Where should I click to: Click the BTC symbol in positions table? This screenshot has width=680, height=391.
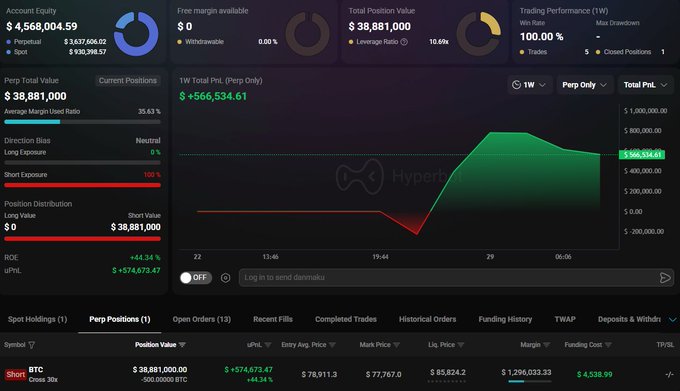click(x=36, y=370)
